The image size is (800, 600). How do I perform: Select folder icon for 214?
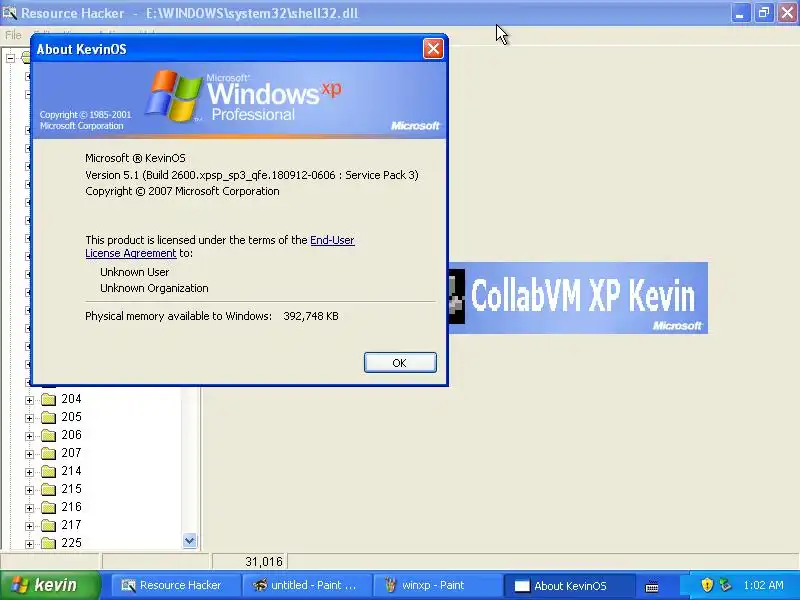48,471
